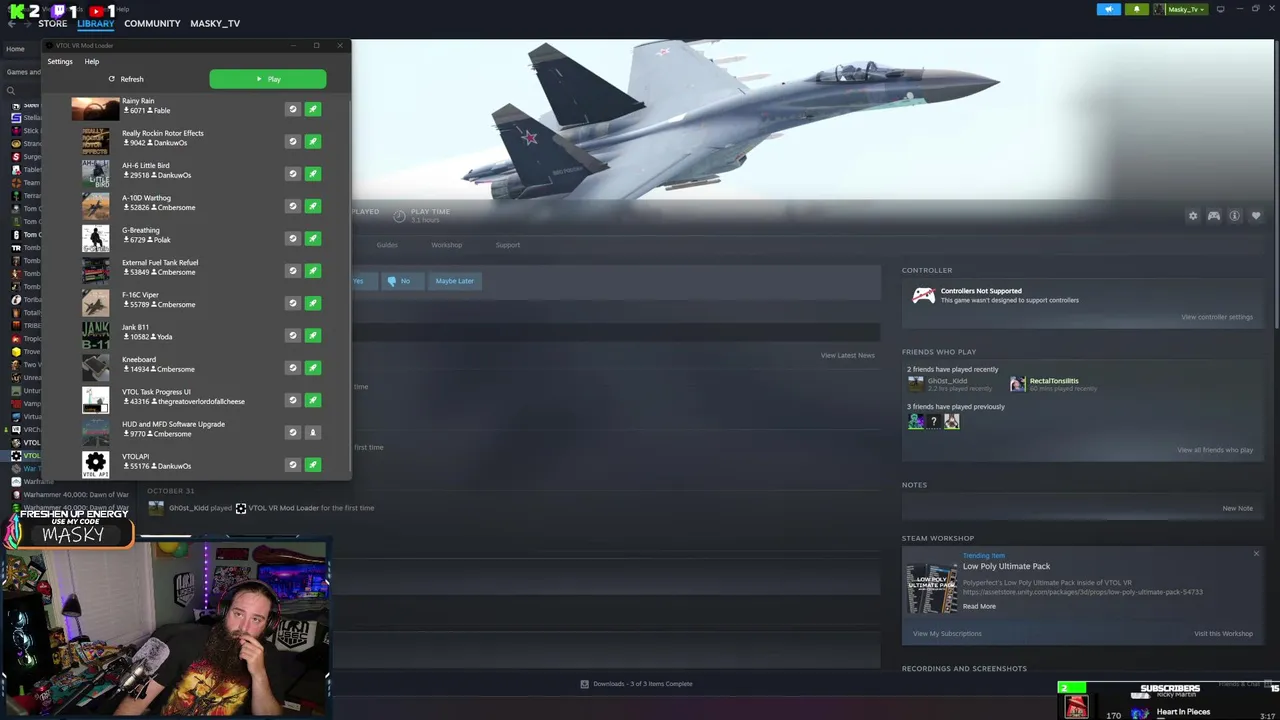This screenshot has width=1280, height=720.
Task: Open the Steam STORE tab
Action: pos(52,23)
